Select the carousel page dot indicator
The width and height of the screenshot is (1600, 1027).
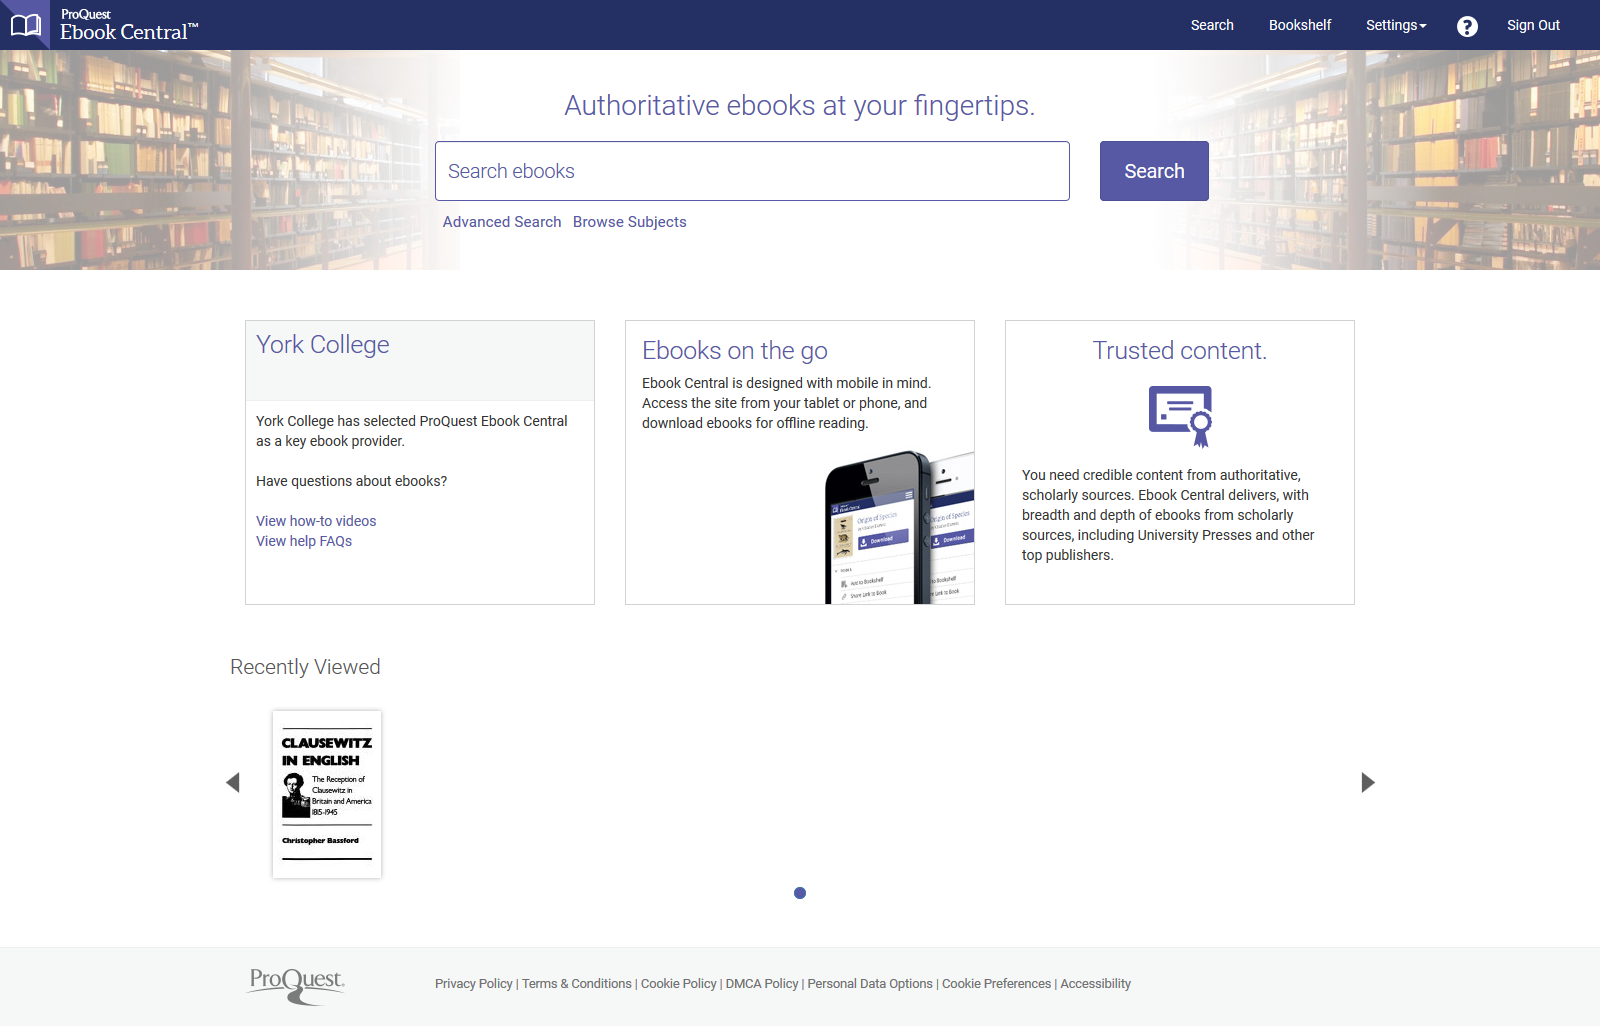click(x=800, y=893)
